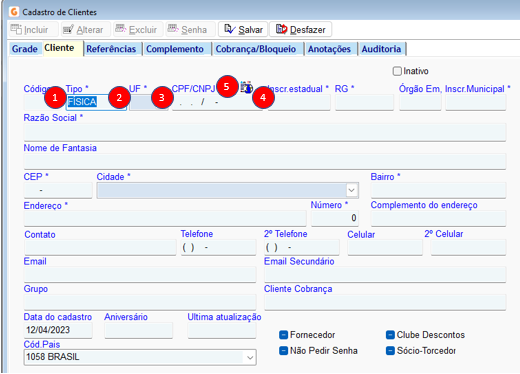This screenshot has width=520, height=374.
Task: Click the Órgão Em. input field
Action: pyautogui.click(x=420, y=102)
